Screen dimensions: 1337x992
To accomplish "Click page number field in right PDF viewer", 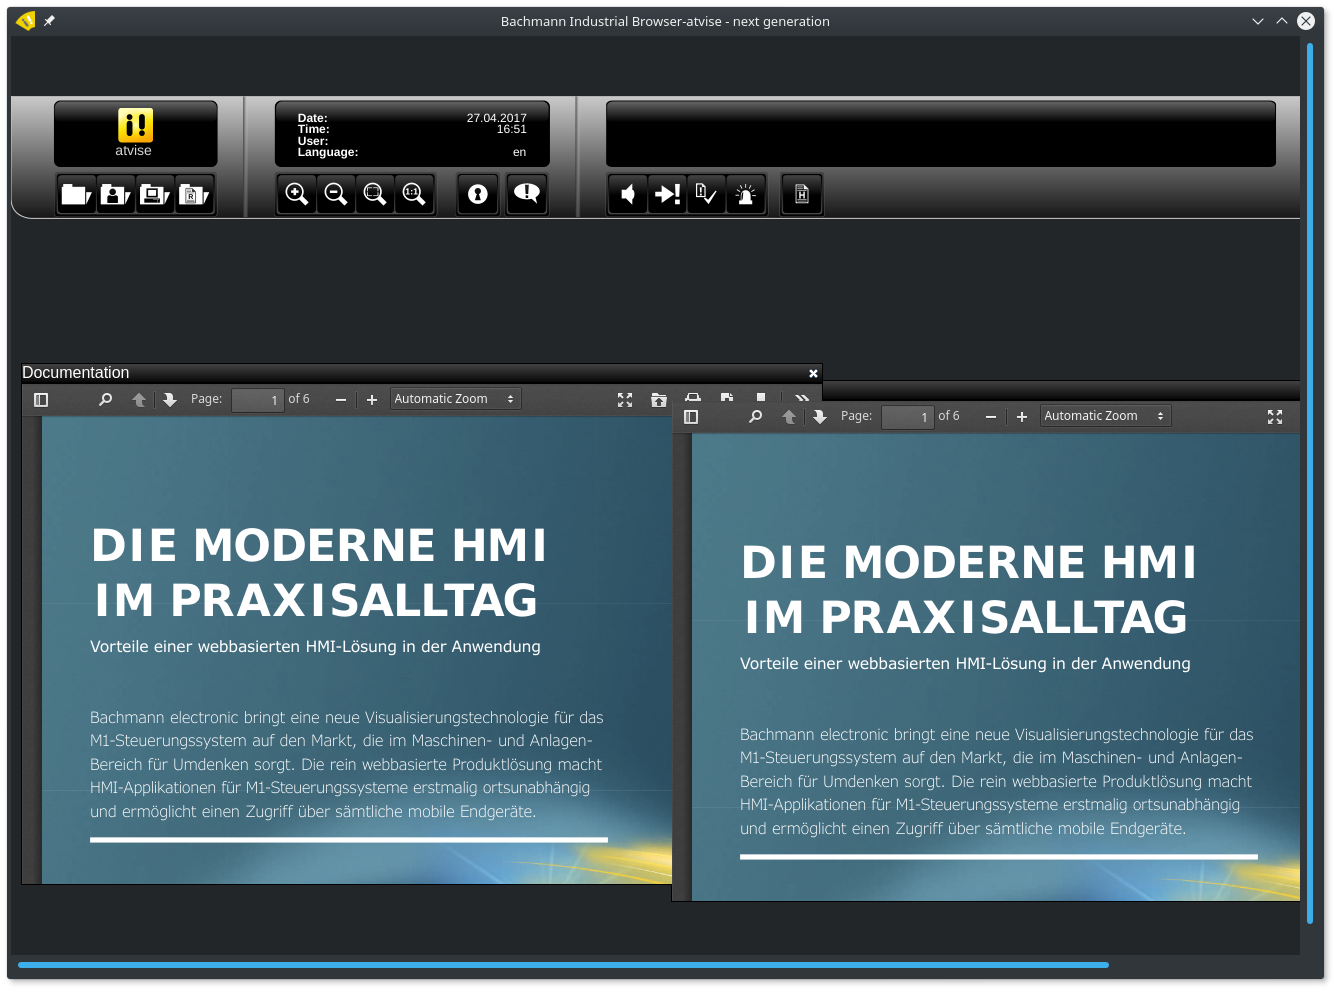I will click(x=907, y=417).
